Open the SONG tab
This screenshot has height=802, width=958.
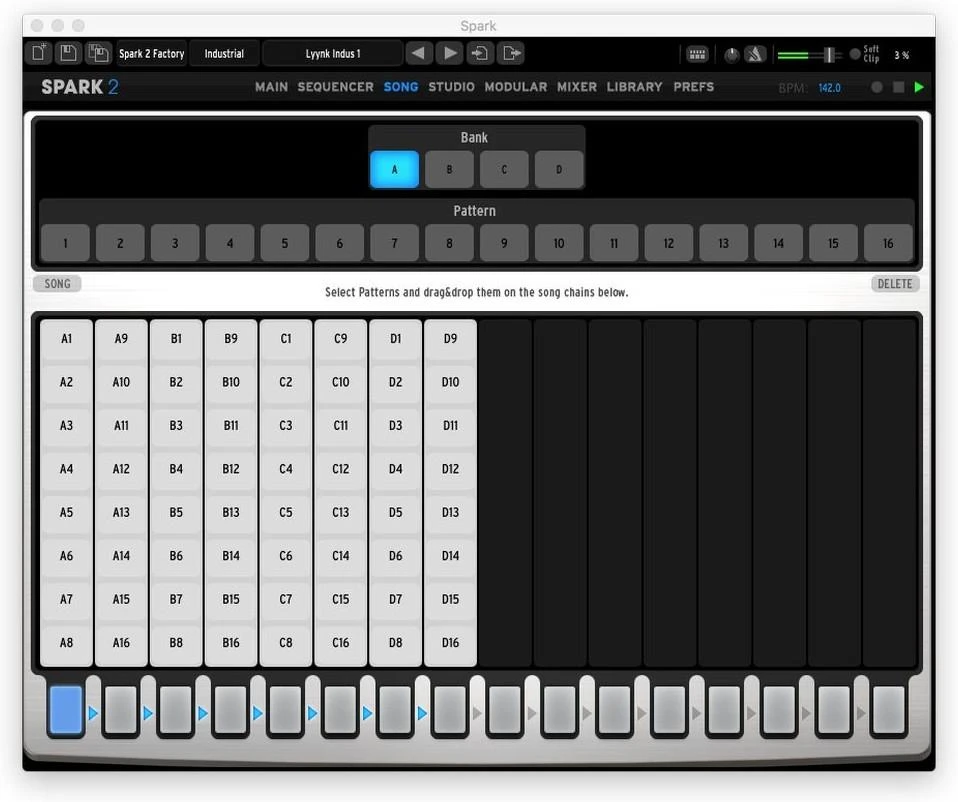[x=401, y=87]
